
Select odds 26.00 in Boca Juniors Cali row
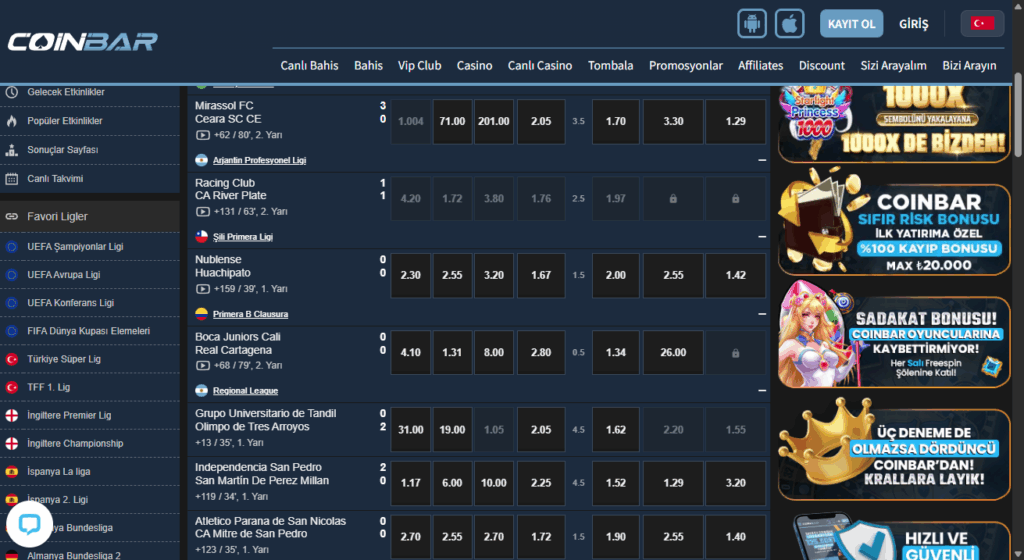pos(673,352)
